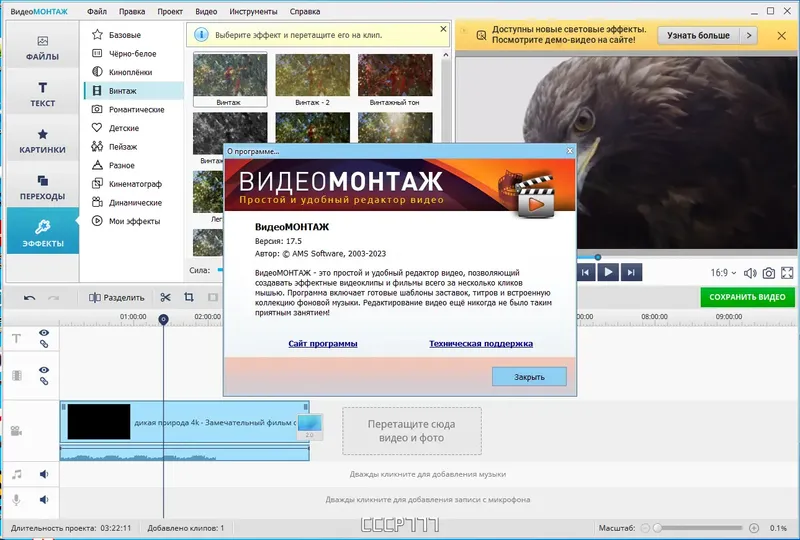The image size is (800, 540).
Task: Toggle text track link icon
Action: tap(44, 344)
